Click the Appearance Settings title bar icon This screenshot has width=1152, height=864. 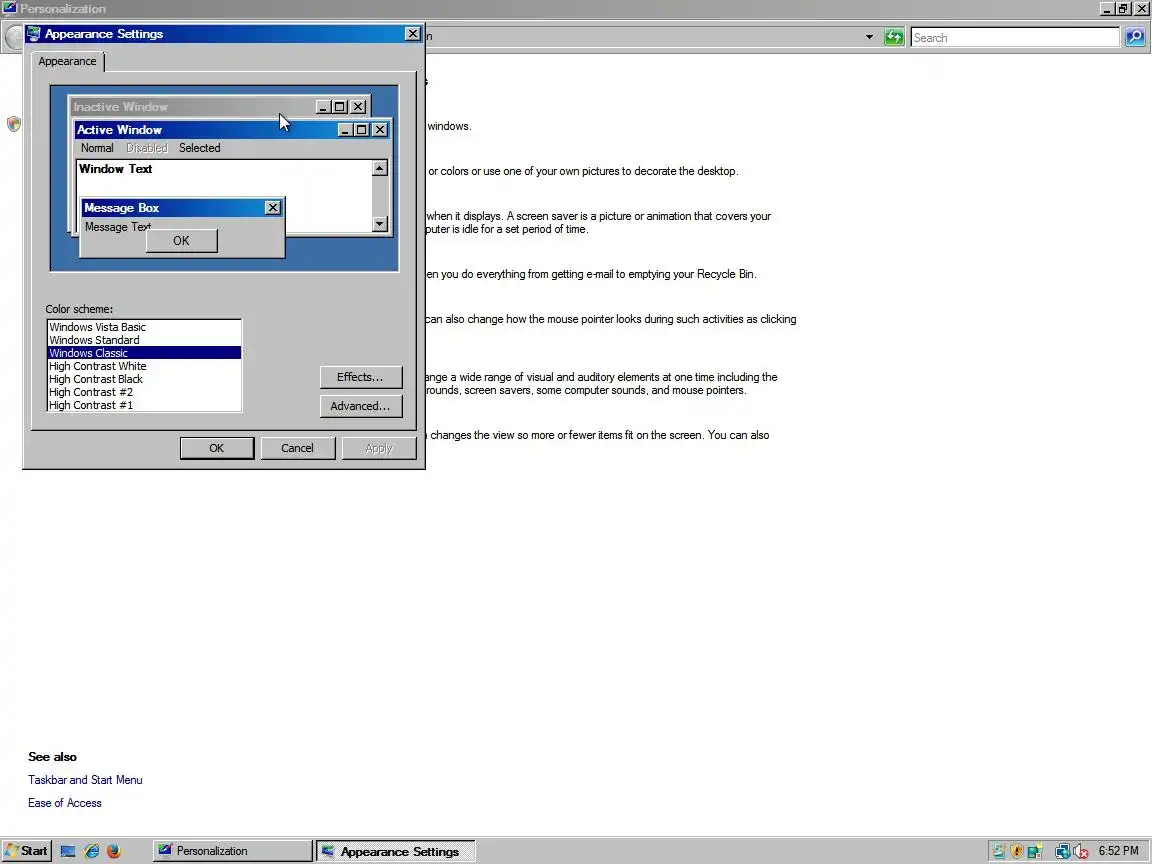point(34,34)
